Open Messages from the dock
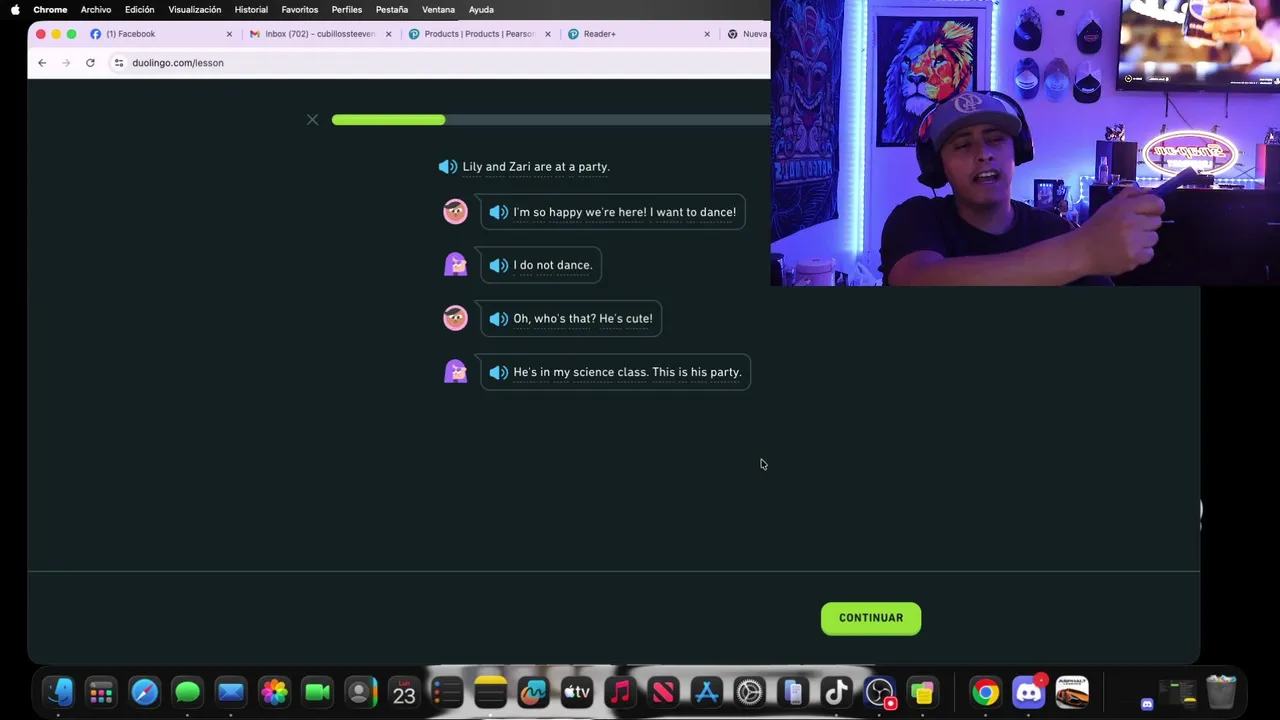 point(187,692)
